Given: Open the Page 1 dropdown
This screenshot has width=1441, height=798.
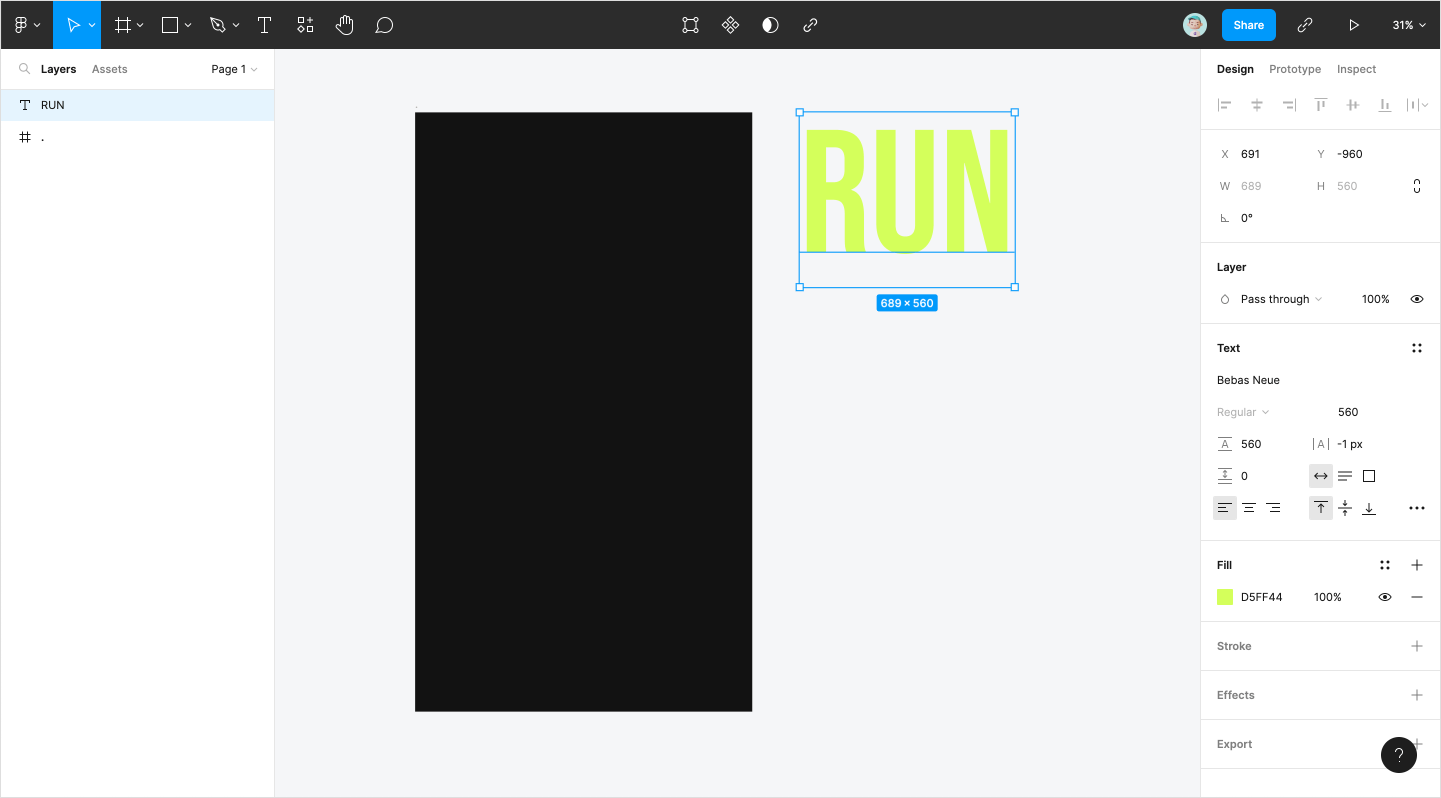Looking at the screenshot, I should [x=234, y=69].
